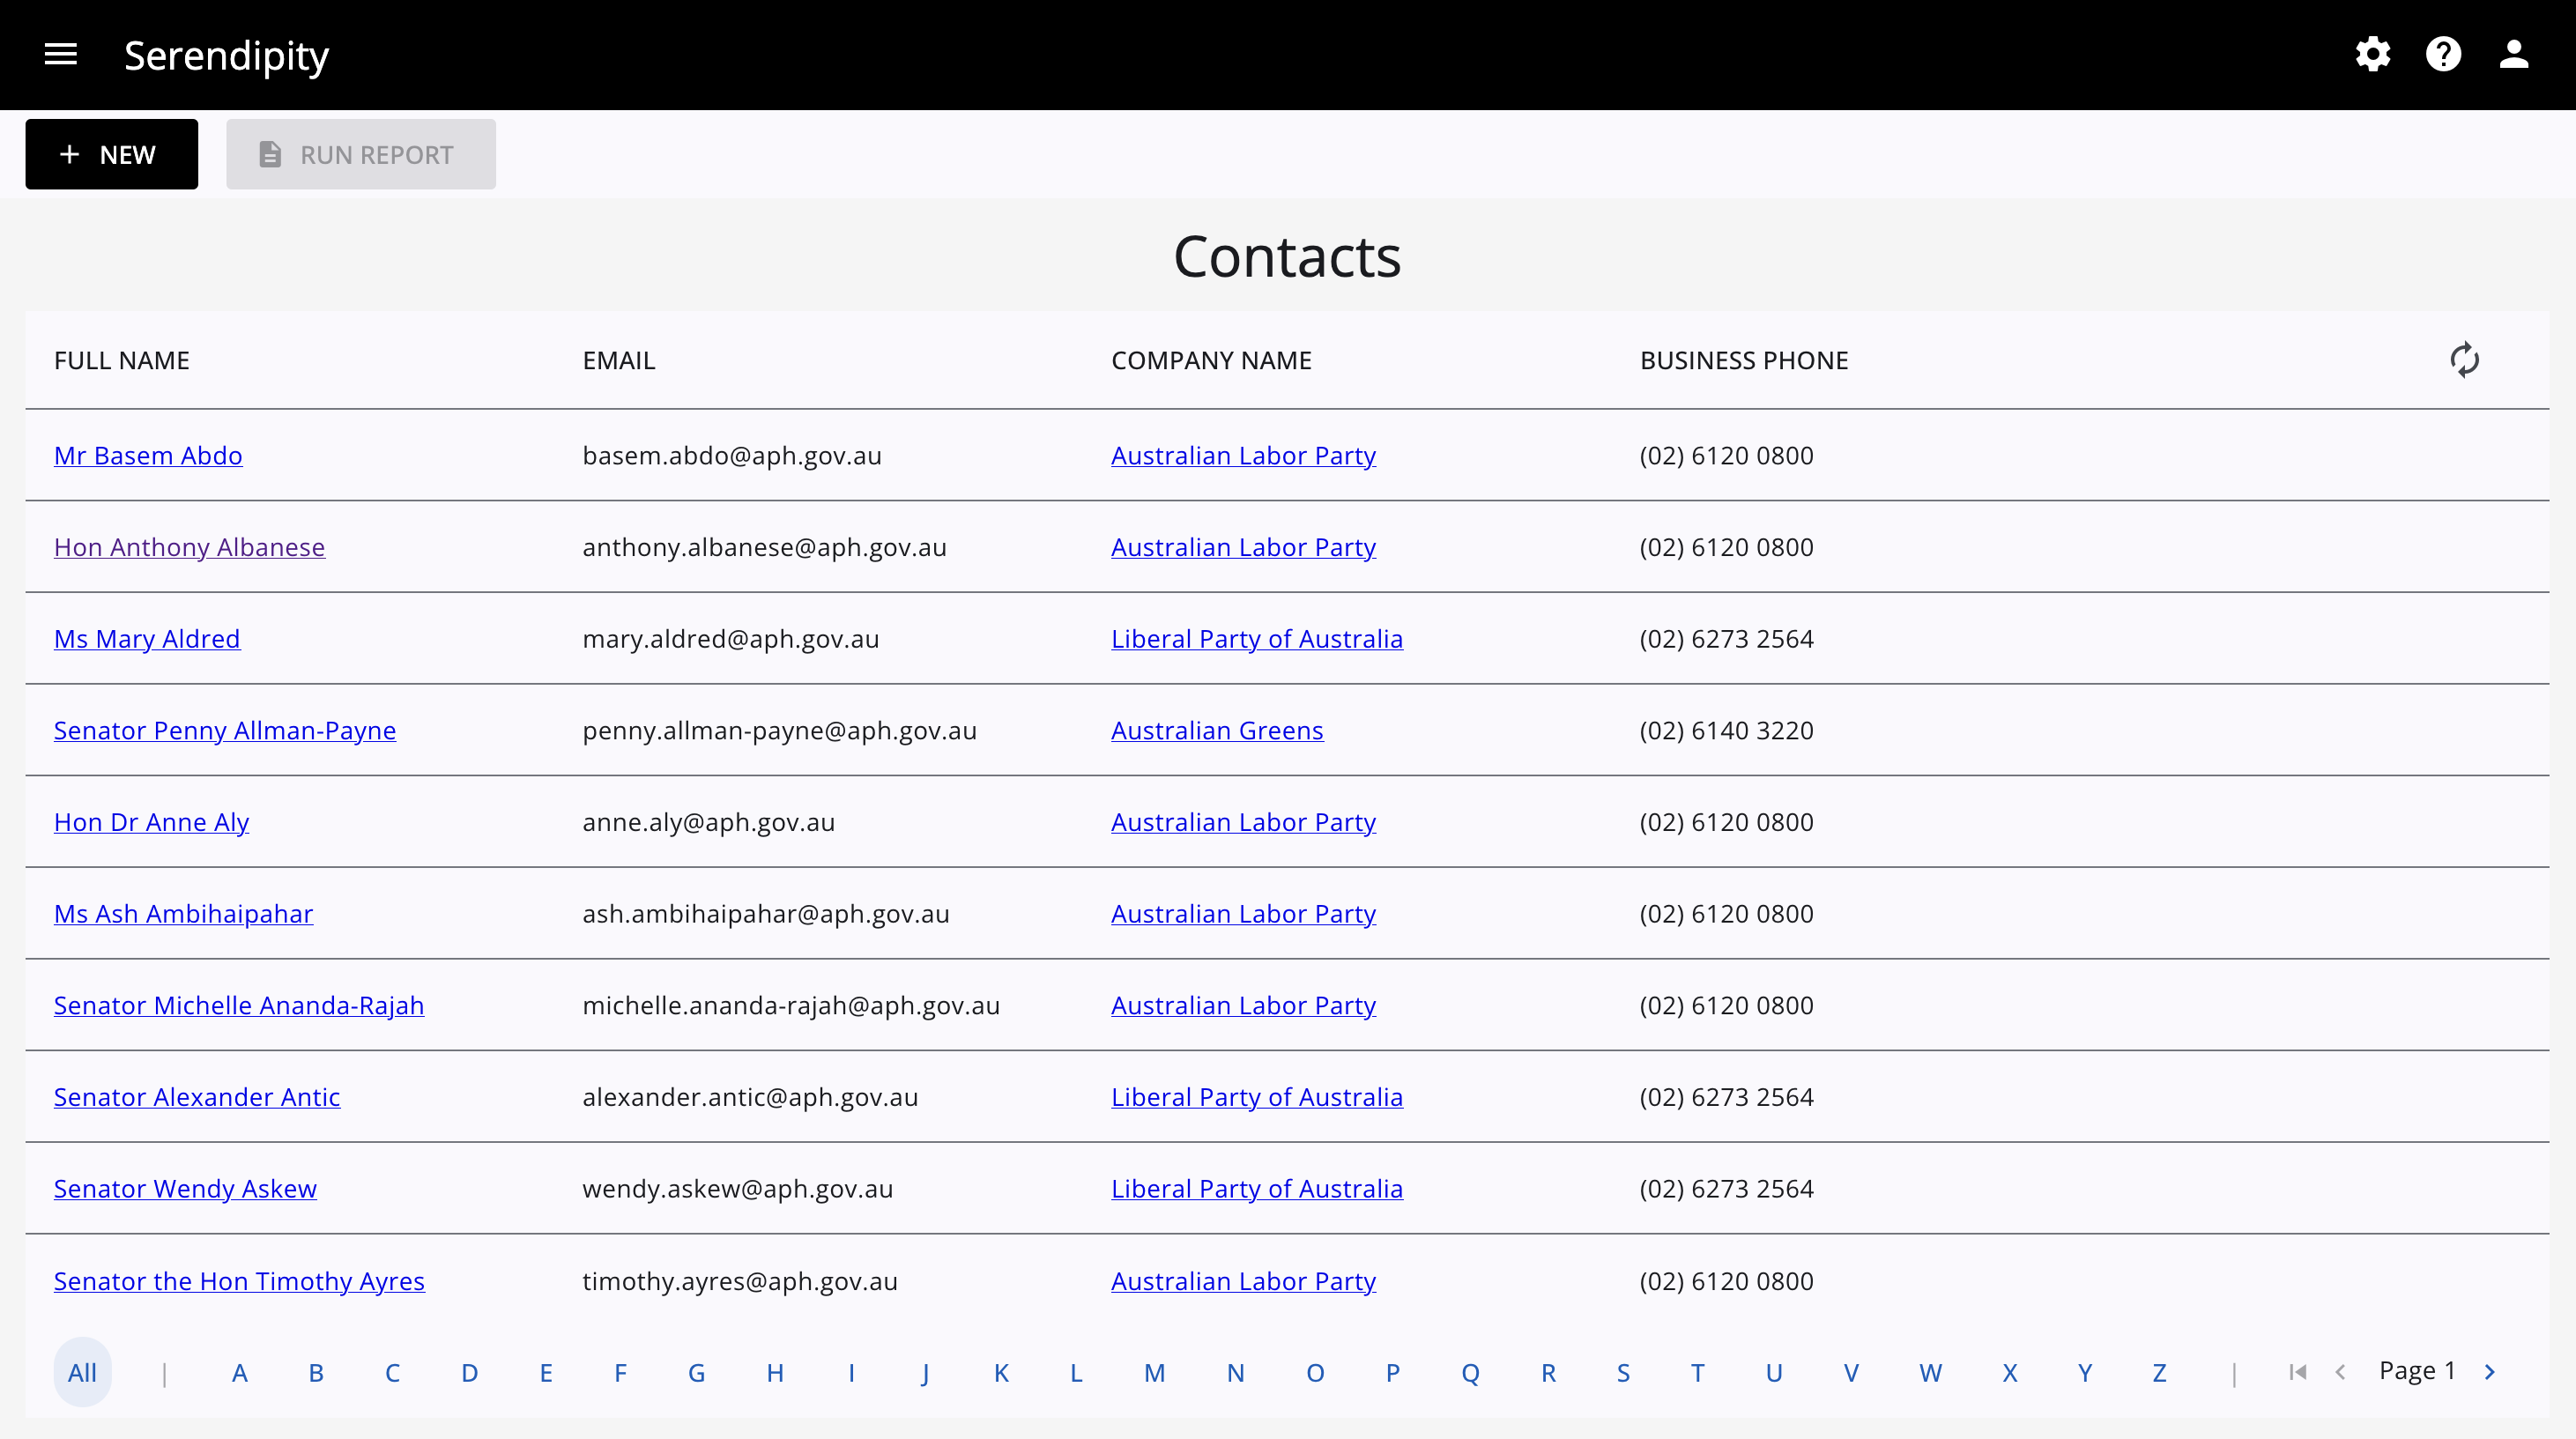The image size is (2576, 1439).
Task: Filter contacts by letter M
Action: pyautogui.click(x=1154, y=1372)
